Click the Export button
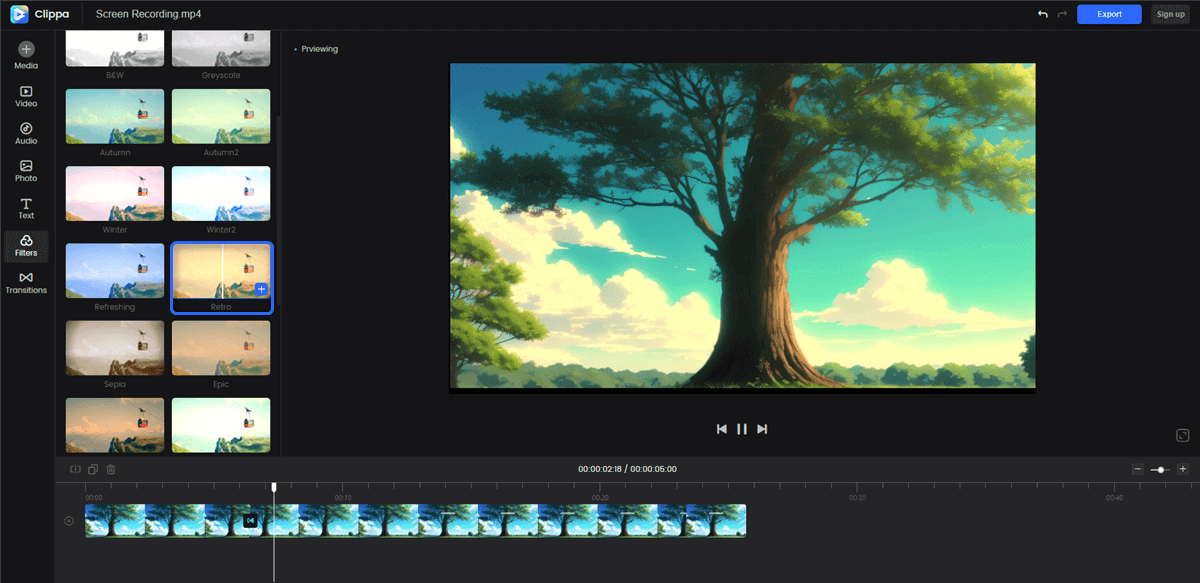 tap(1109, 14)
